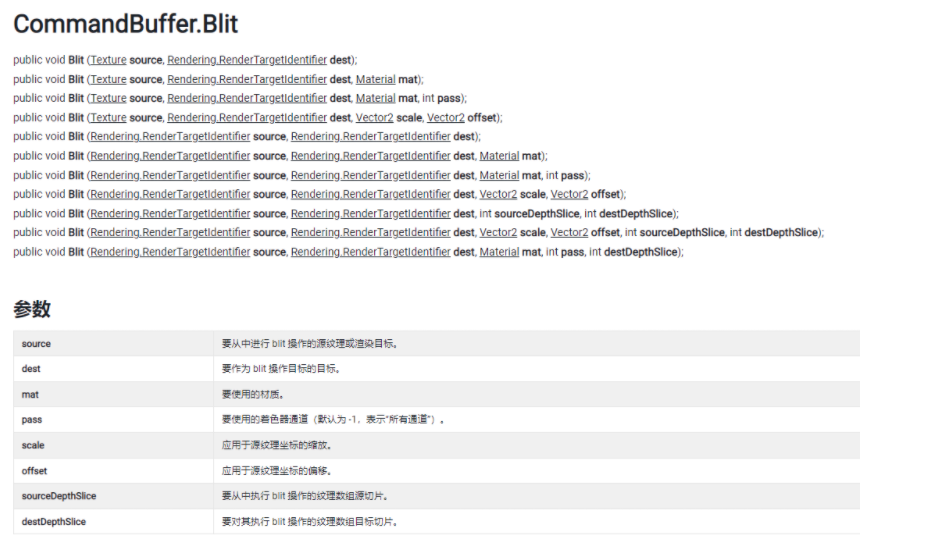Open dest RenderTargetIdentifier link in sourceDepthSlice overload
926x558 pixels.
371,214
